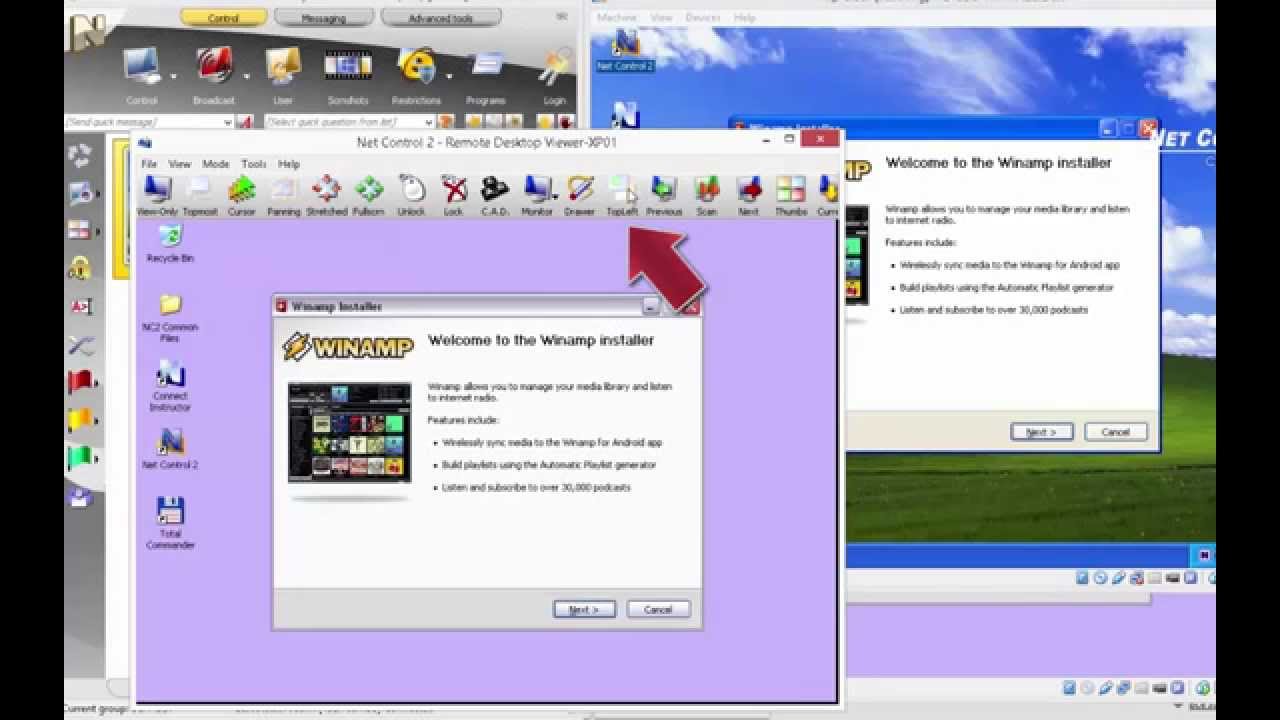Screen dimensions: 1280x720
Task: Click the Unlock mouse icon
Action: click(x=411, y=195)
